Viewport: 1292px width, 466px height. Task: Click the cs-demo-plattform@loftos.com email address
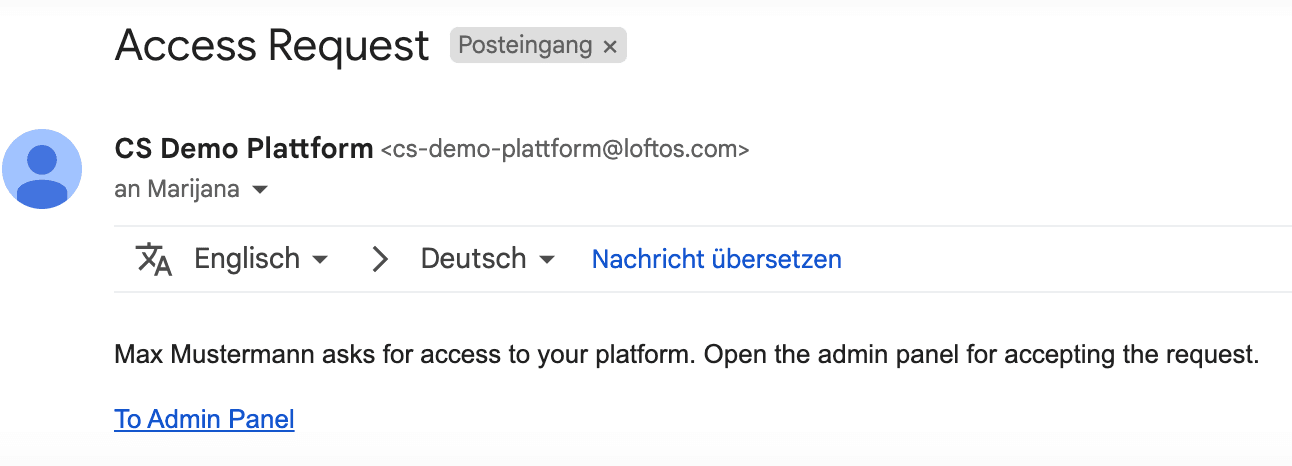click(x=565, y=150)
